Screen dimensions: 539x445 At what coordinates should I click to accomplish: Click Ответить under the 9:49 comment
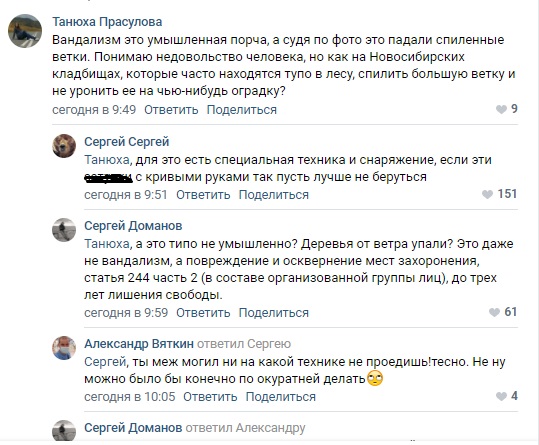coord(171,110)
